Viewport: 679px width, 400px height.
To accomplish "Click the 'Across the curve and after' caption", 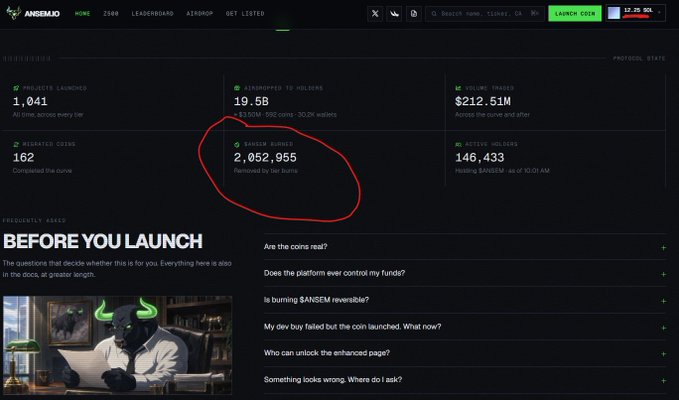I will click(x=492, y=115).
